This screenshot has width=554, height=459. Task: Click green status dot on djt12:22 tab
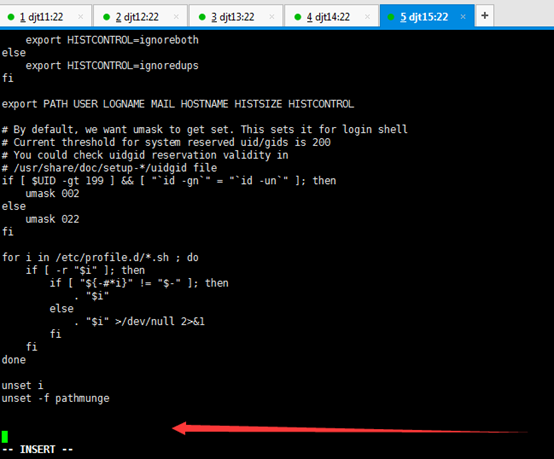106,17
